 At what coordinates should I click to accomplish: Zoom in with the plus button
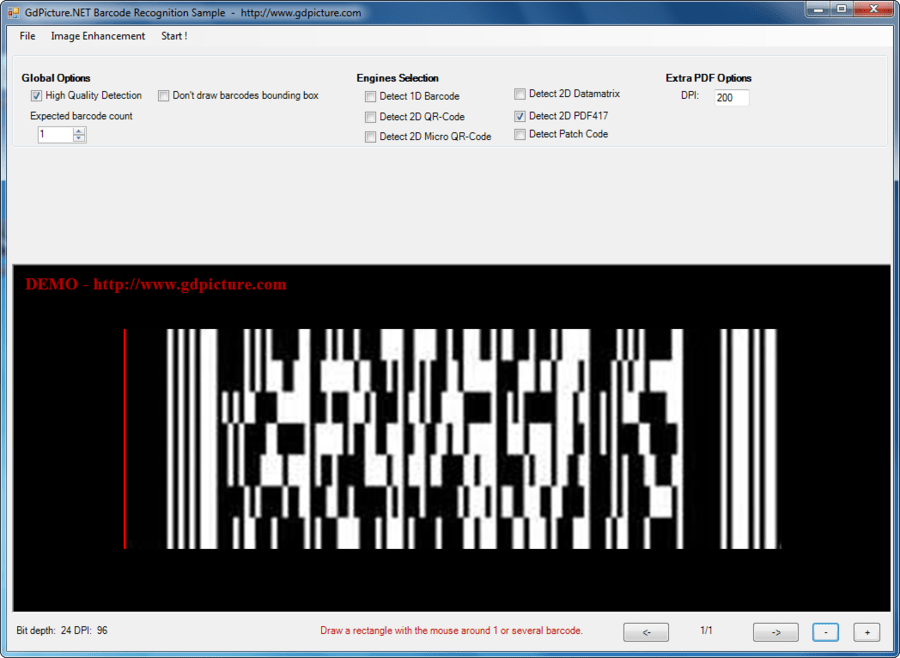click(x=867, y=632)
